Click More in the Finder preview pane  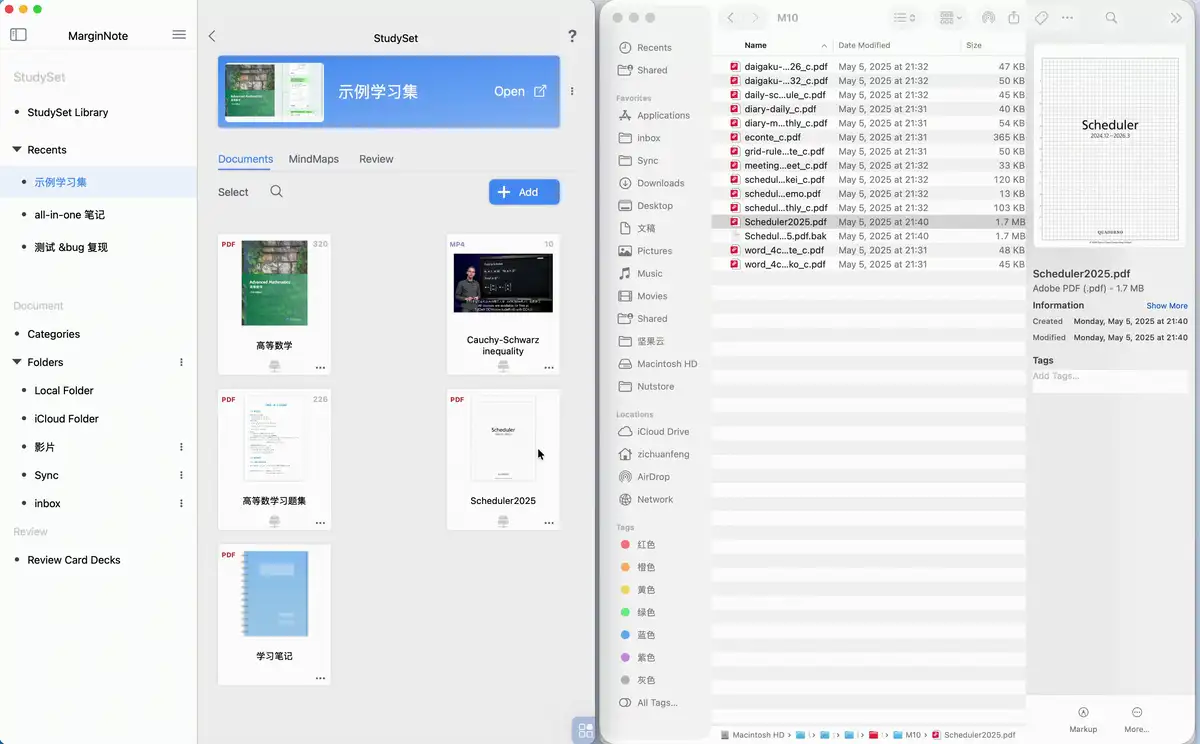tap(1137, 720)
